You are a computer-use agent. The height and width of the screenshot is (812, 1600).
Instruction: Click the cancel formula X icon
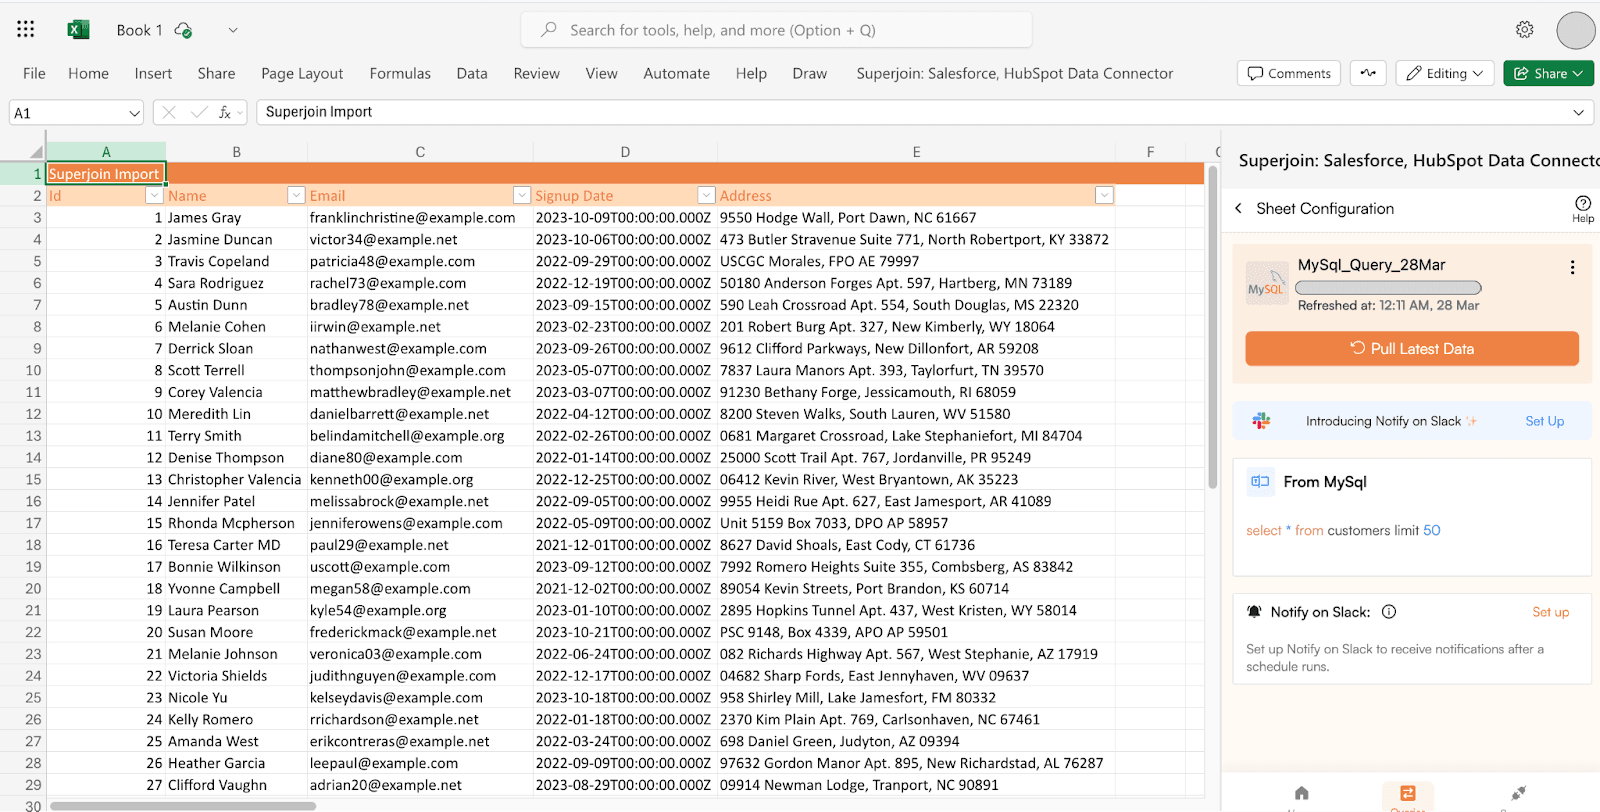pos(169,113)
